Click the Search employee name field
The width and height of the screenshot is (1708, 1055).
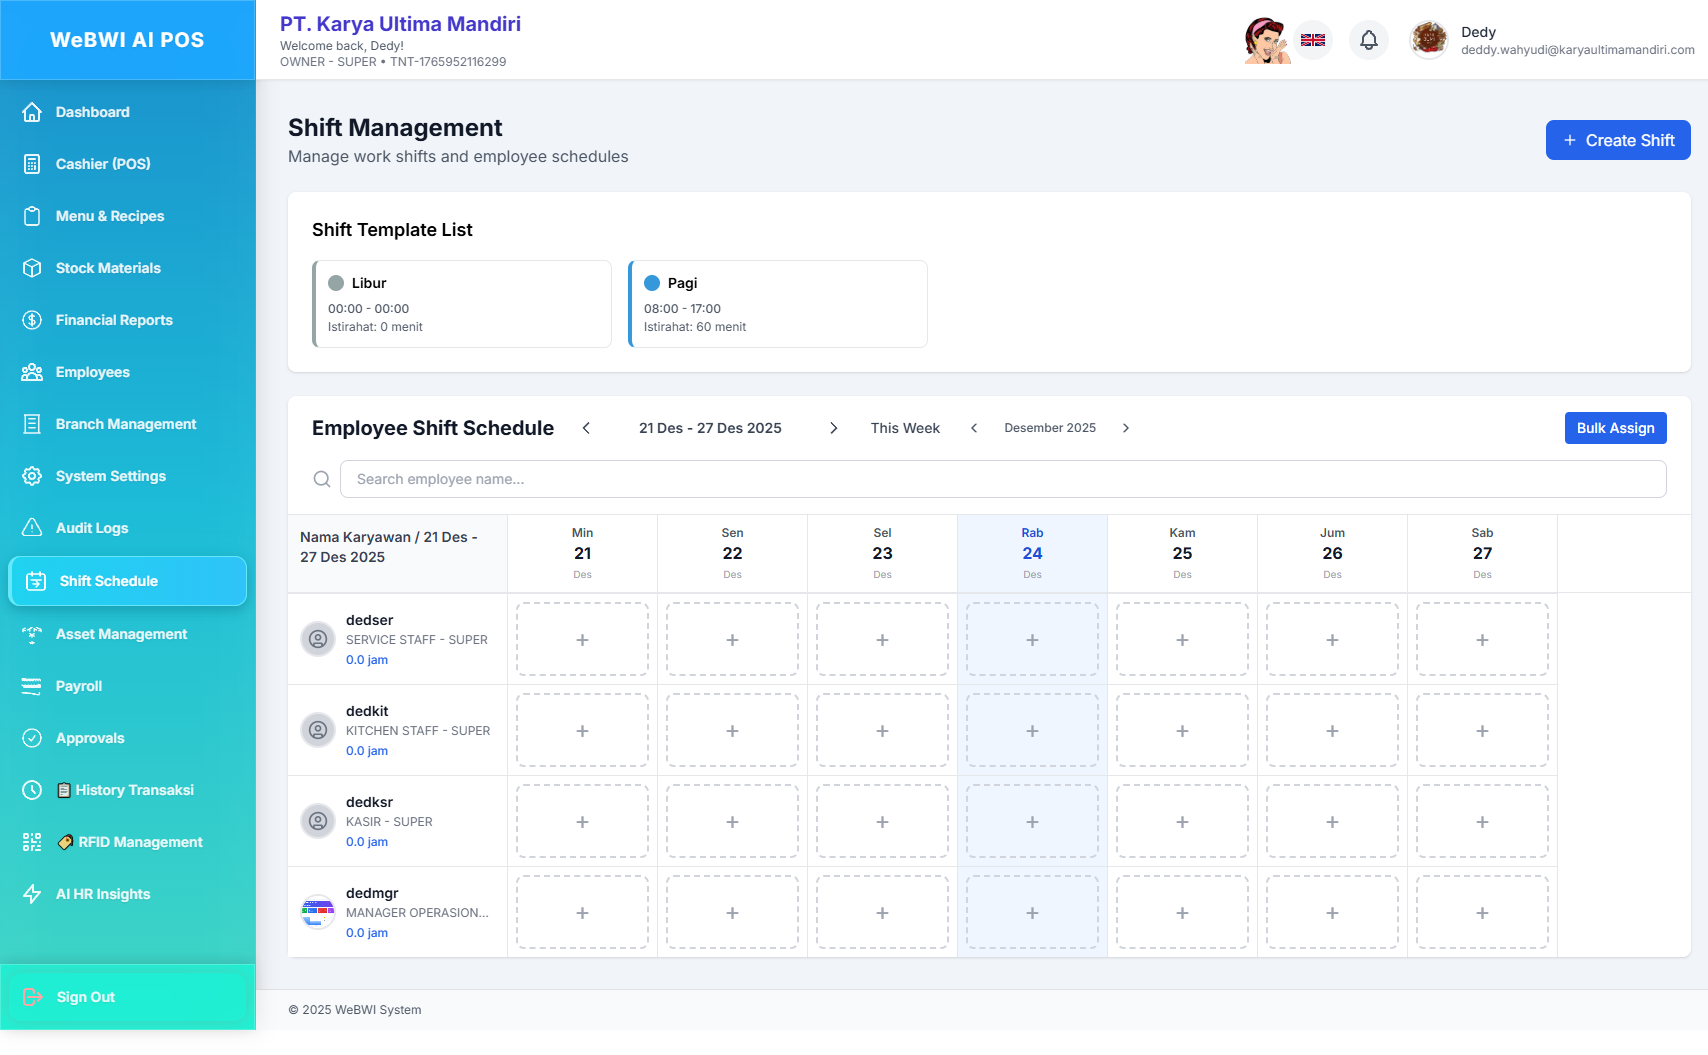[x=1002, y=479]
